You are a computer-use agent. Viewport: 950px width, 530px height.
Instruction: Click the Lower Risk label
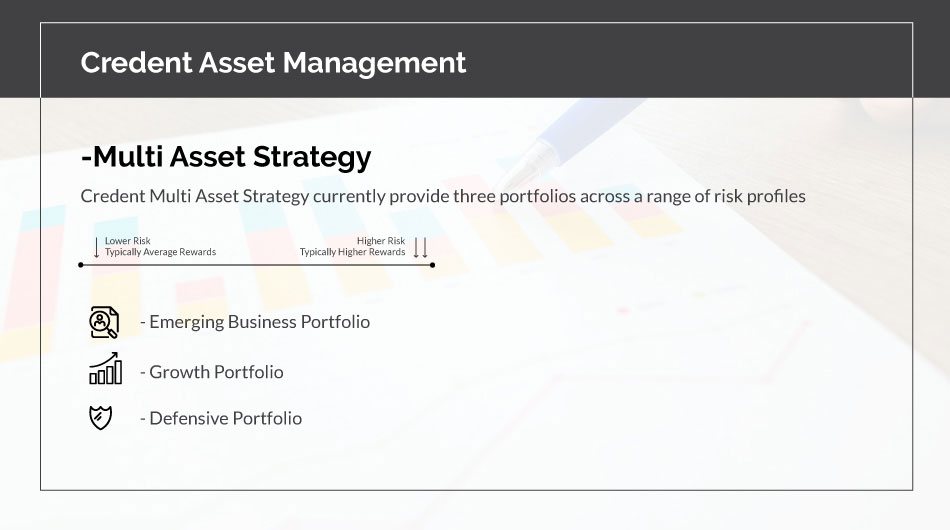[x=128, y=241]
